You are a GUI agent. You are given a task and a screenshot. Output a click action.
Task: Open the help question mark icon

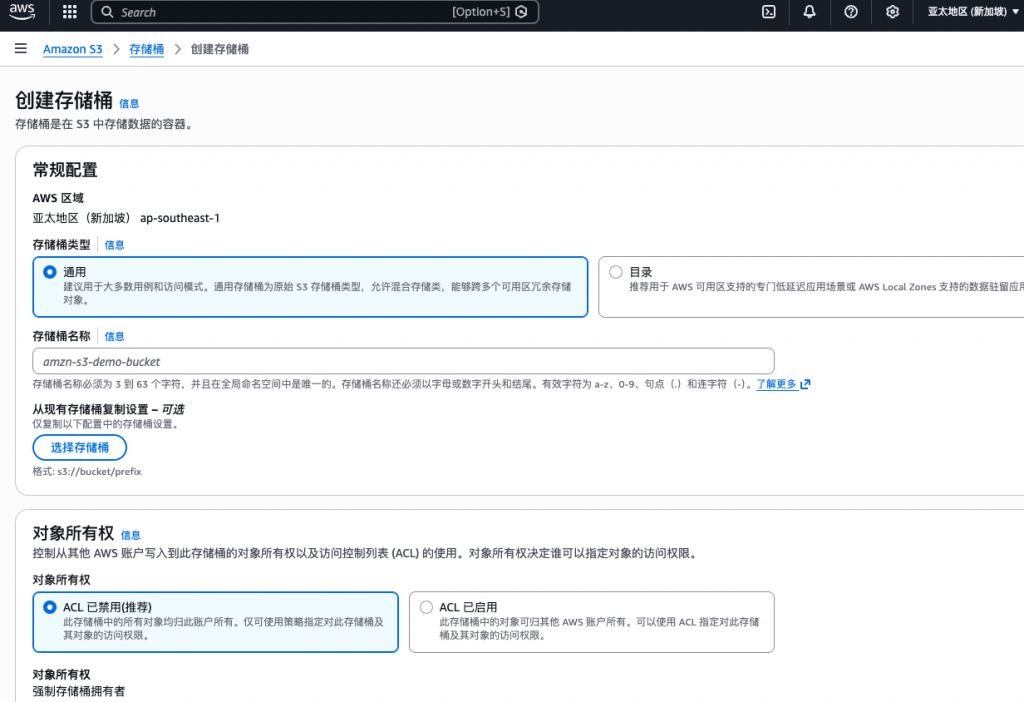(x=851, y=12)
